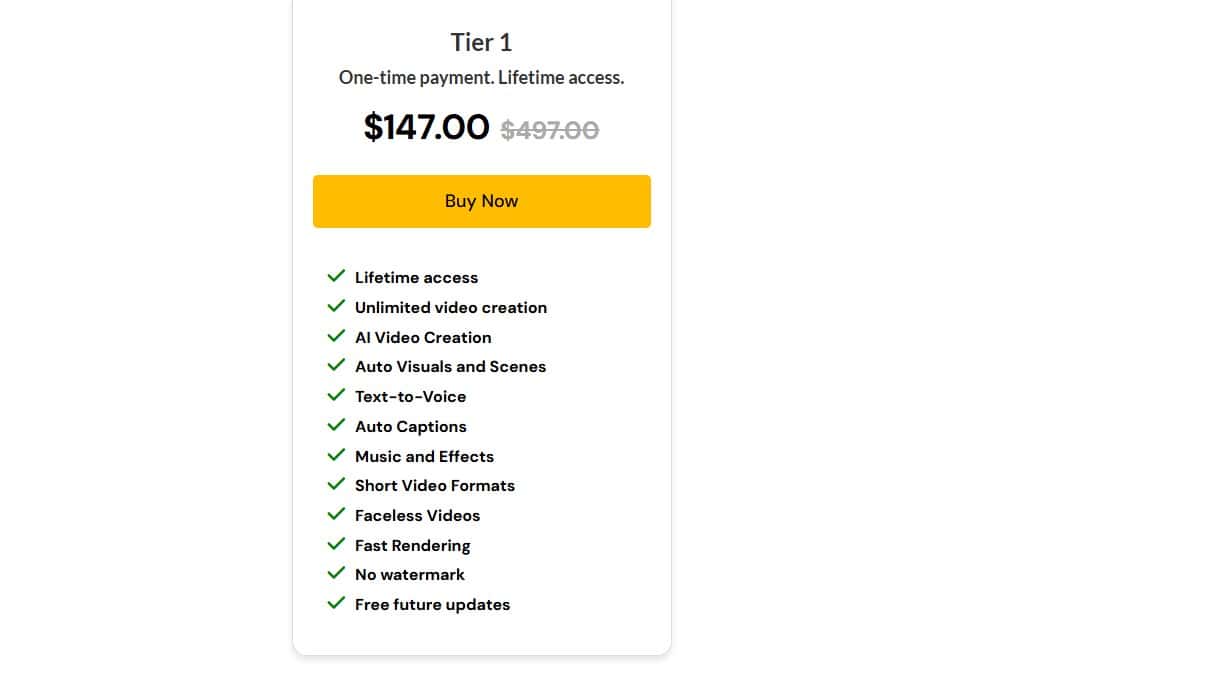Select the Free future updates check icon
The height and width of the screenshot is (676, 1224).
point(337,603)
